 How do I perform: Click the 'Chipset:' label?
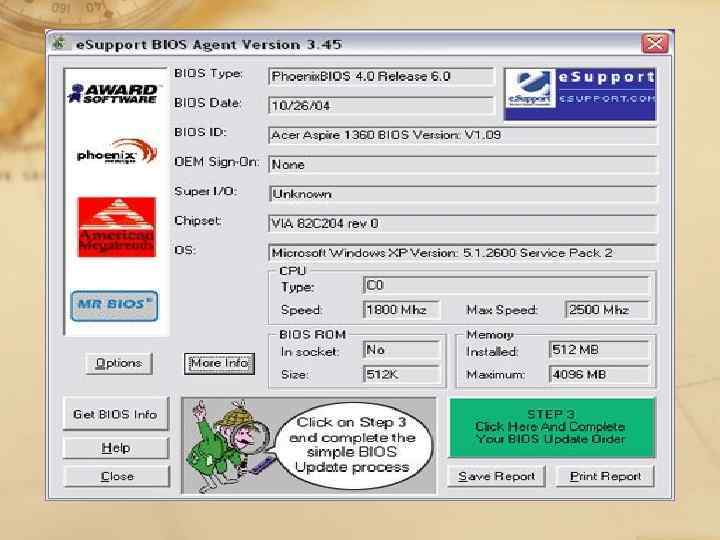pos(198,221)
